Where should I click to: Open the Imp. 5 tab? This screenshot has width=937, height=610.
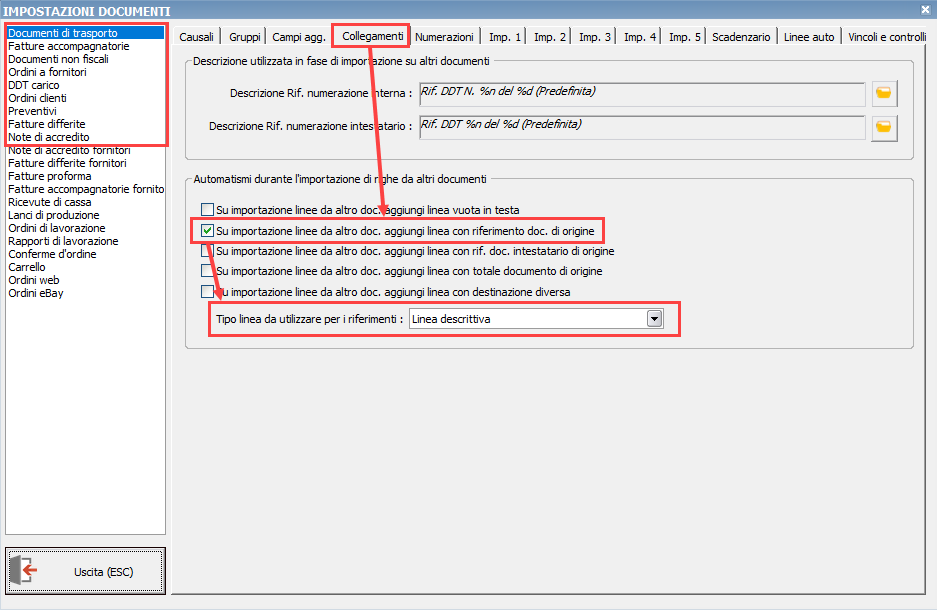tap(685, 37)
